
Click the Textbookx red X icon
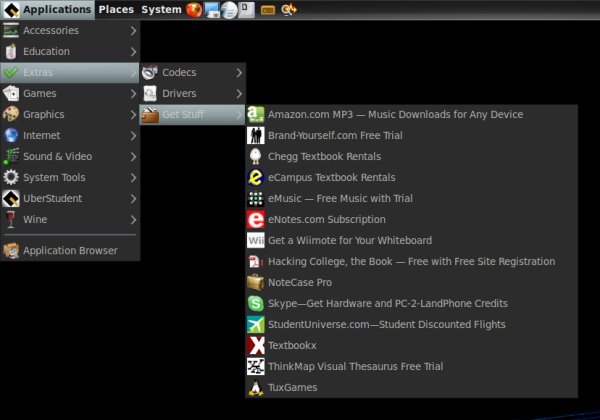point(256,345)
